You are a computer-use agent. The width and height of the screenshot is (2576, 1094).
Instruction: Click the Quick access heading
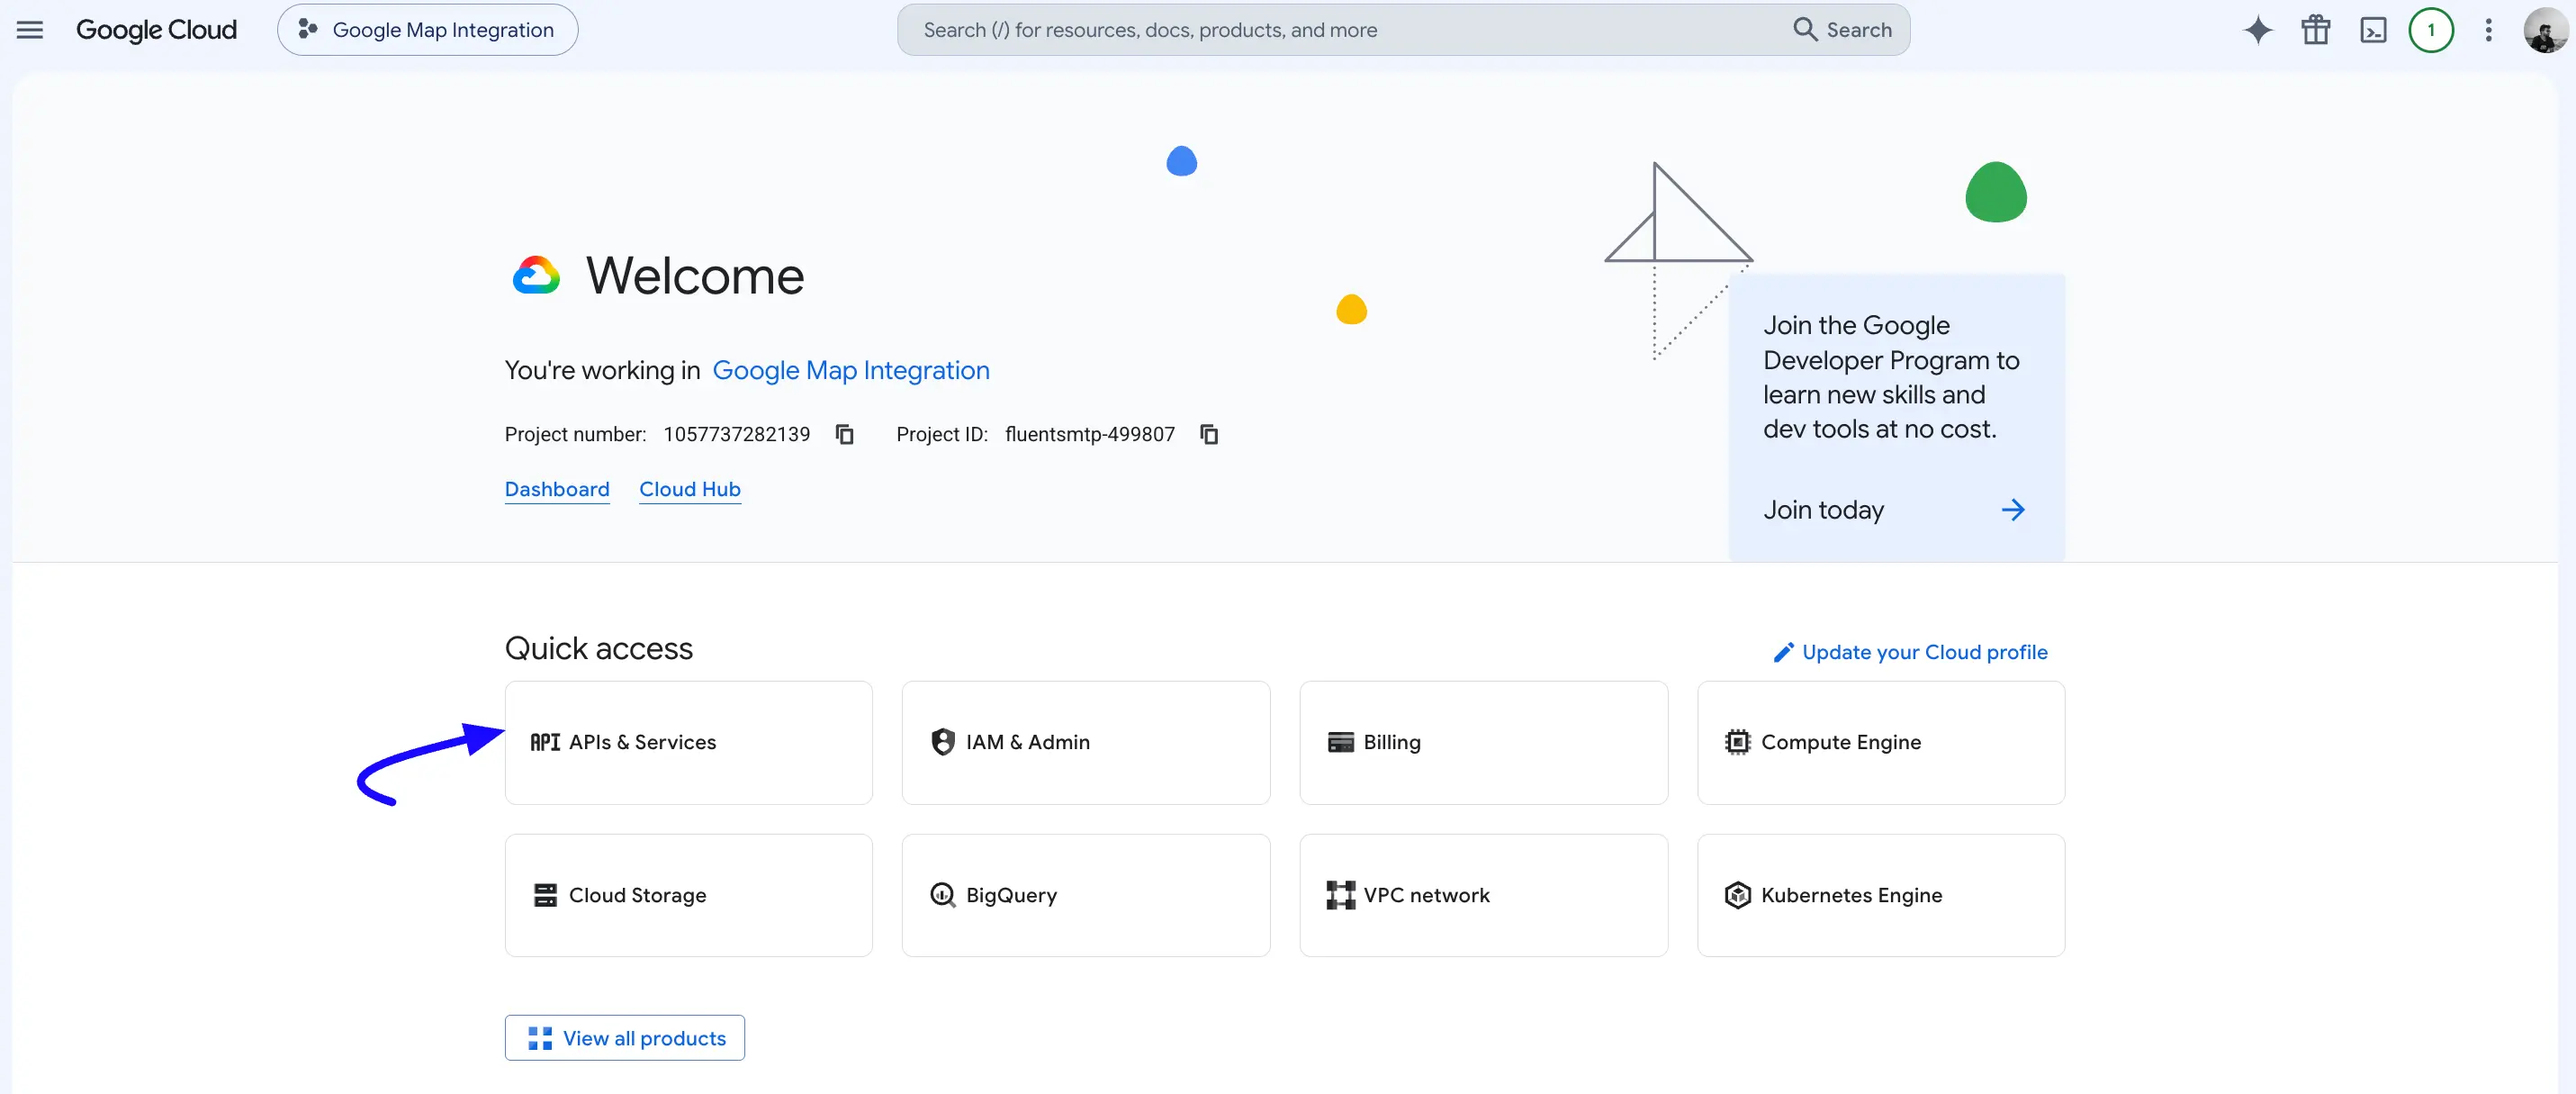click(599, 648)
